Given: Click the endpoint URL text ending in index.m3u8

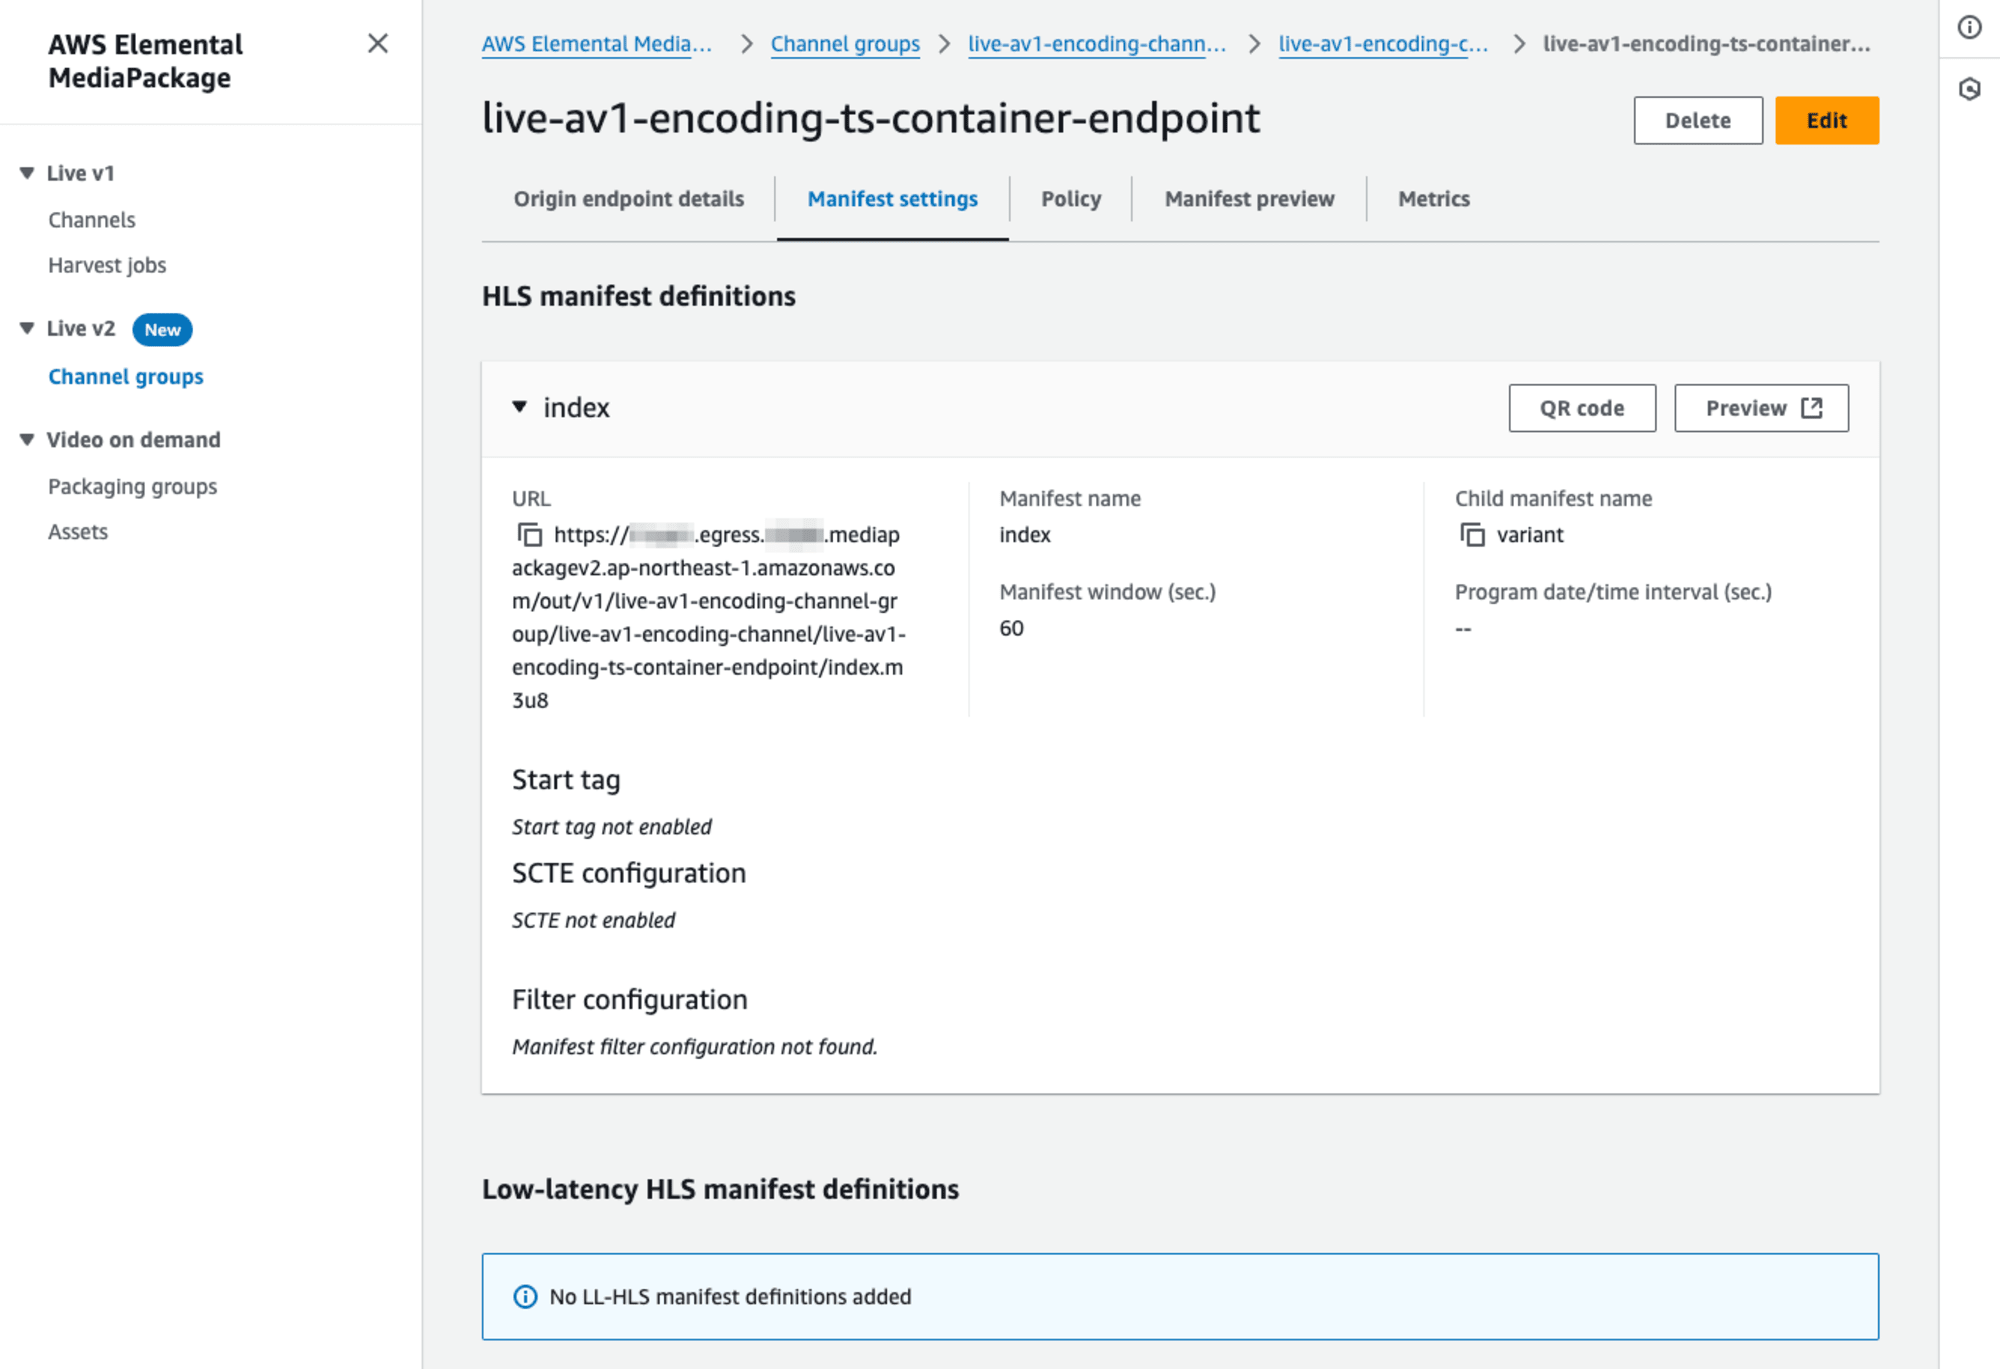Looking at the screenshot, I should pyautogui.click(x=708, y=618).
